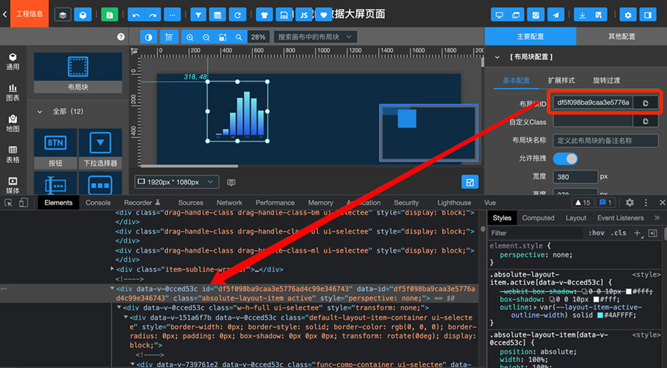Expand the item-subline-wrapper div node
This screenshot has height=368, width=667.
(x=112, y=269)
